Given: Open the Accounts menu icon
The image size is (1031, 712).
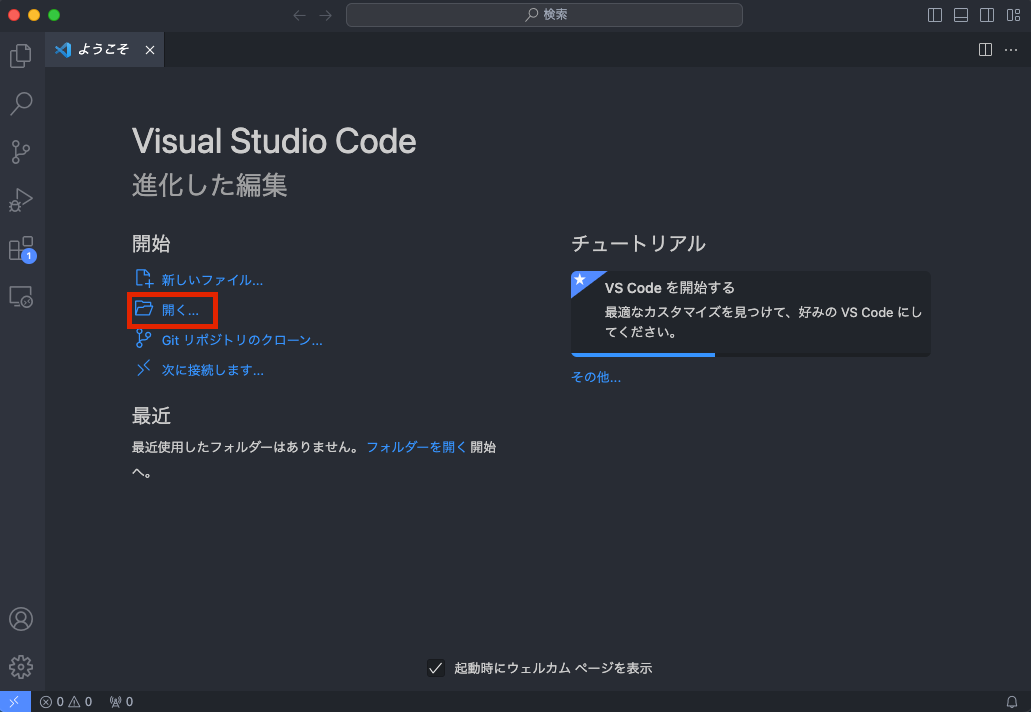Looking at the screenshot, I should pos(21,619).
